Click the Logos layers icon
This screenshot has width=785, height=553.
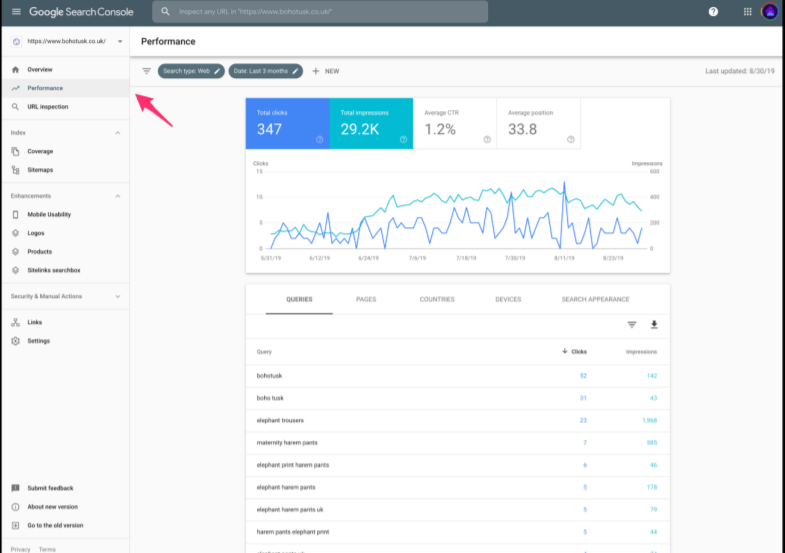pyautogui.click(x=16, y=233)
